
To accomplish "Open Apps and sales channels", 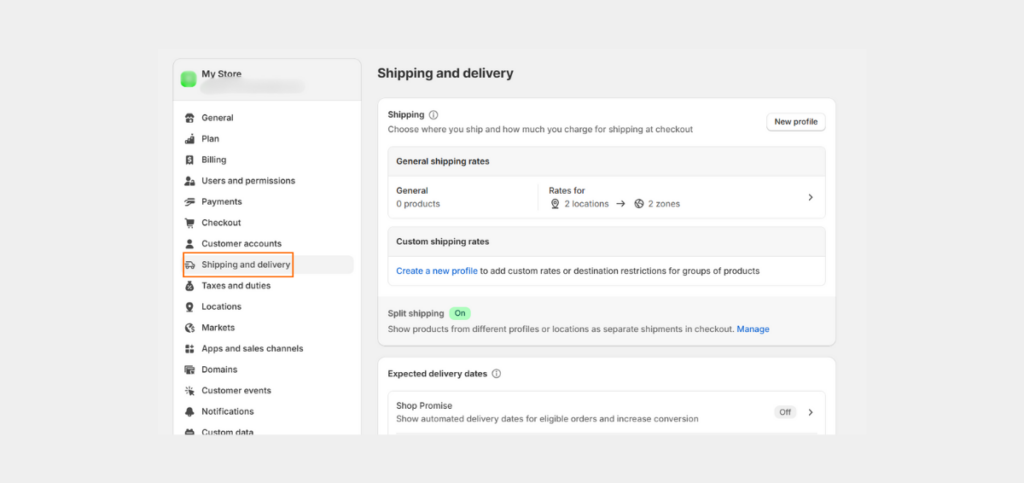I will [252, 349].
